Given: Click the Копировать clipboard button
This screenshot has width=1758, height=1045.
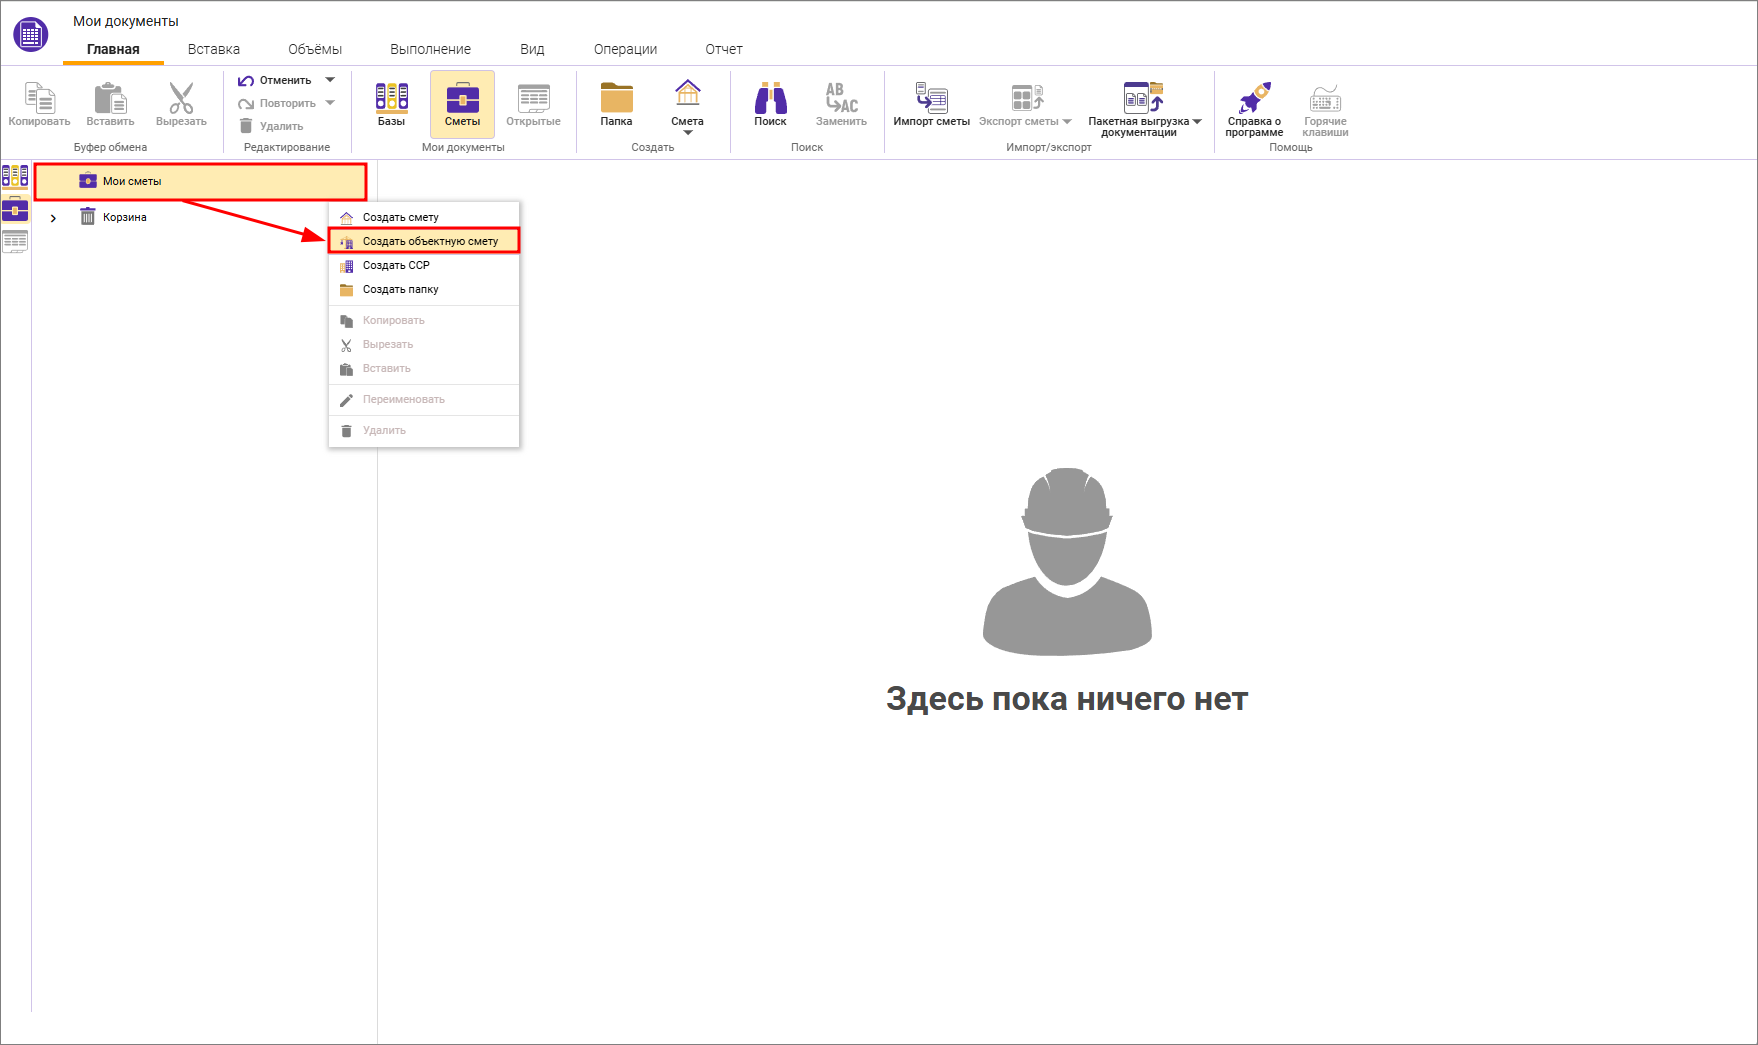Looking at the screenshot, I should (39, 104).
